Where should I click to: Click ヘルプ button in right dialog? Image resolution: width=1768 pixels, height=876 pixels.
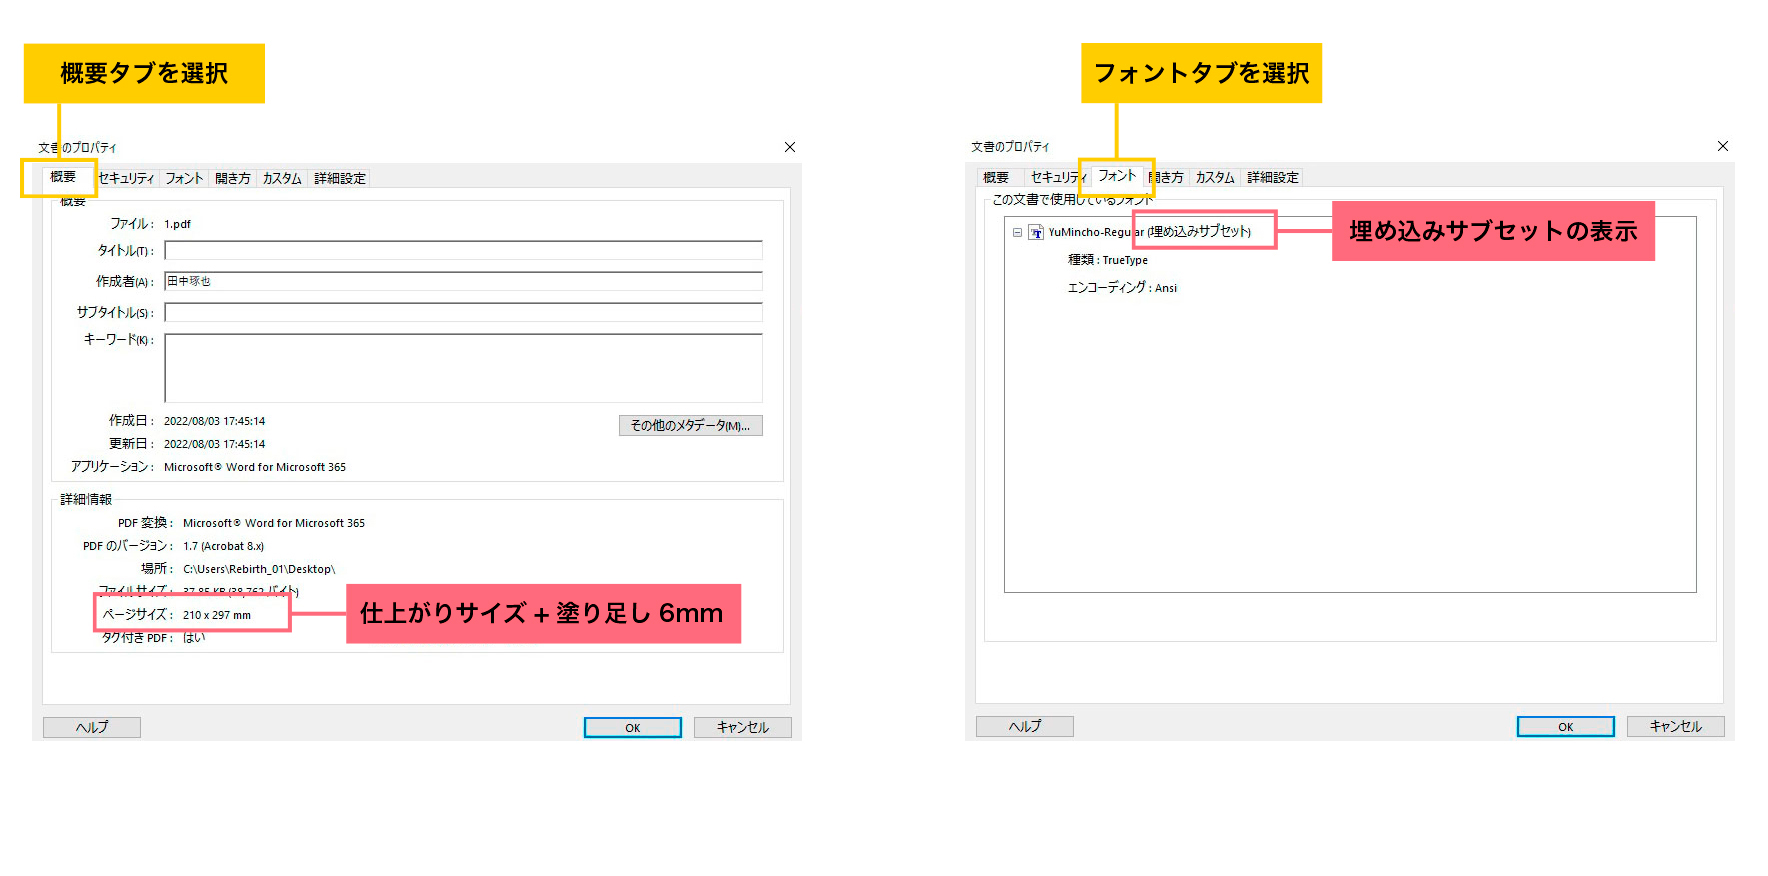pos(1025,726)
